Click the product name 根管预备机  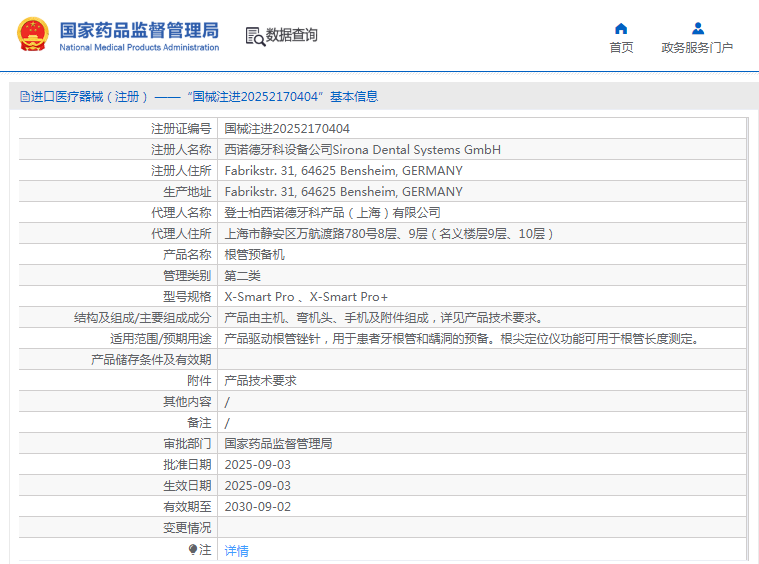[x=254, y=255]
